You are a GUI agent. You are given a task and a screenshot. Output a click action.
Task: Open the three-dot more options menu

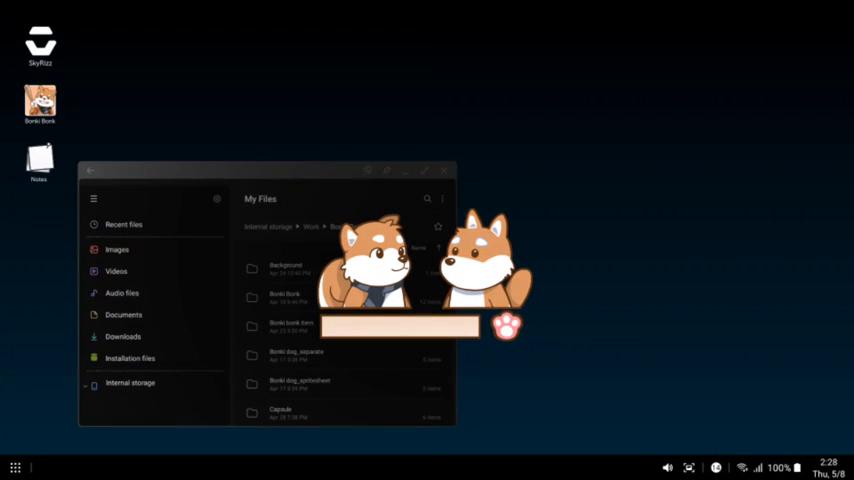pyautogui.click(x=442, y=199)
